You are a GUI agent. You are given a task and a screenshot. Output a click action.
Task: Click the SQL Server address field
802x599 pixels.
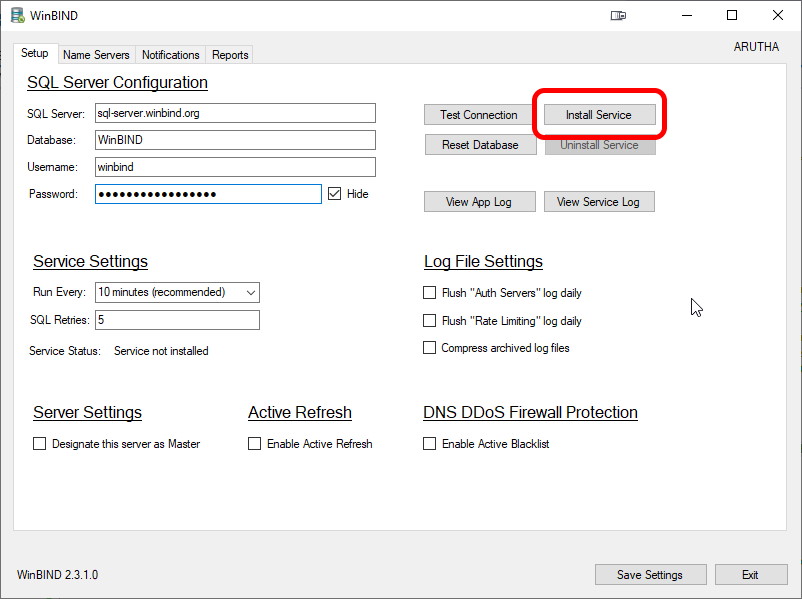[235, 113]
